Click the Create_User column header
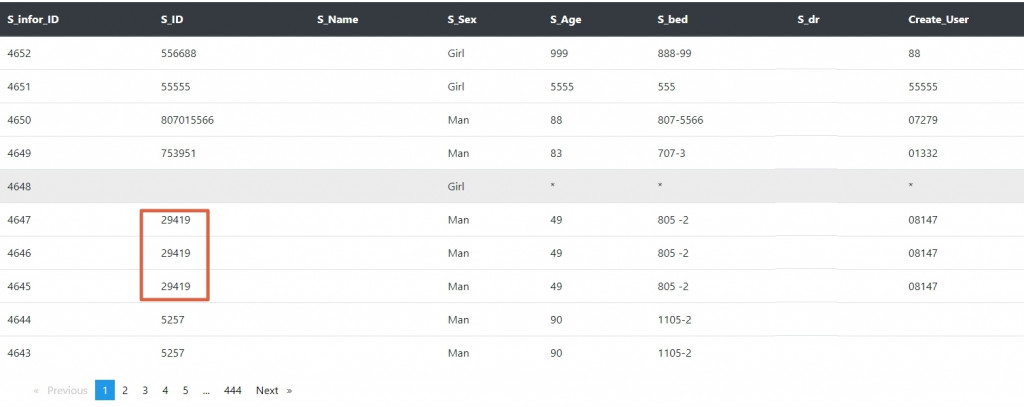This screenshot has height=407, width=1024. coord(938,20)
